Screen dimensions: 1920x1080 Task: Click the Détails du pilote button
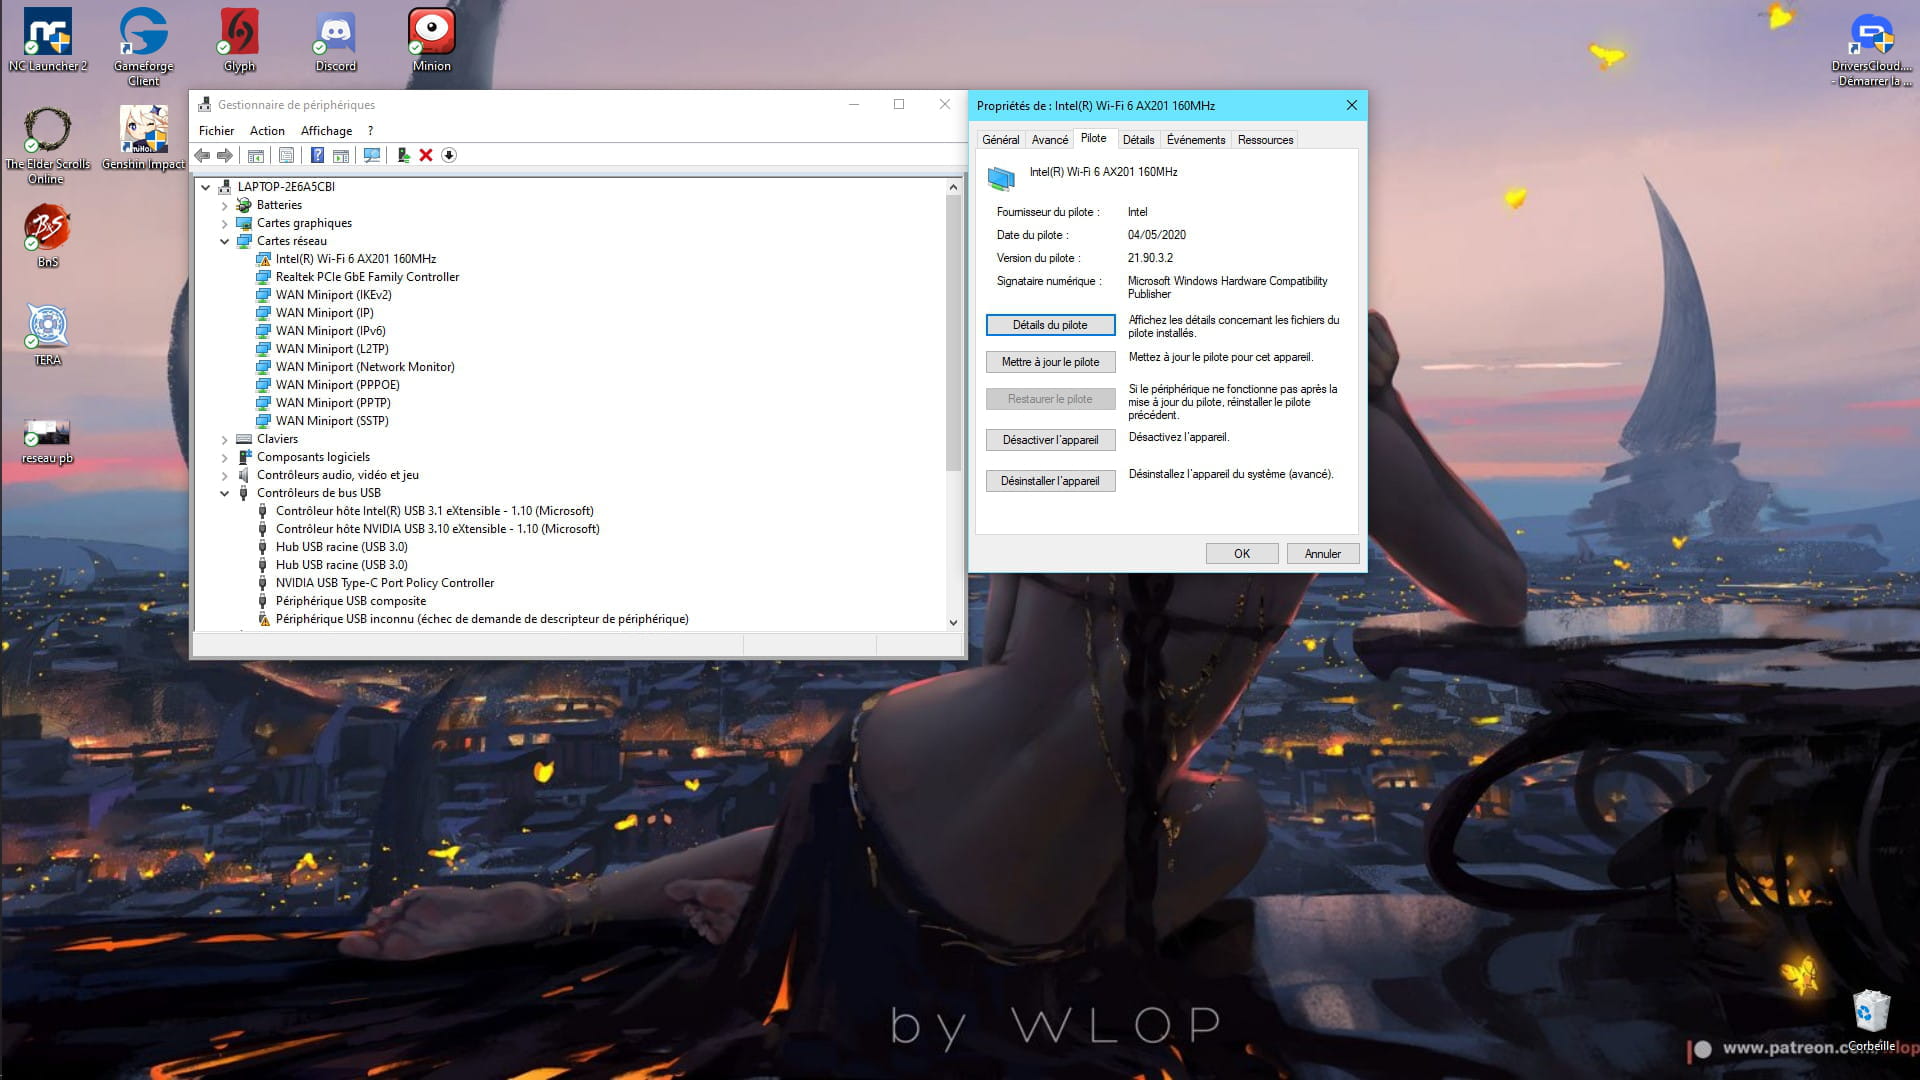[x=1050, y=325]
